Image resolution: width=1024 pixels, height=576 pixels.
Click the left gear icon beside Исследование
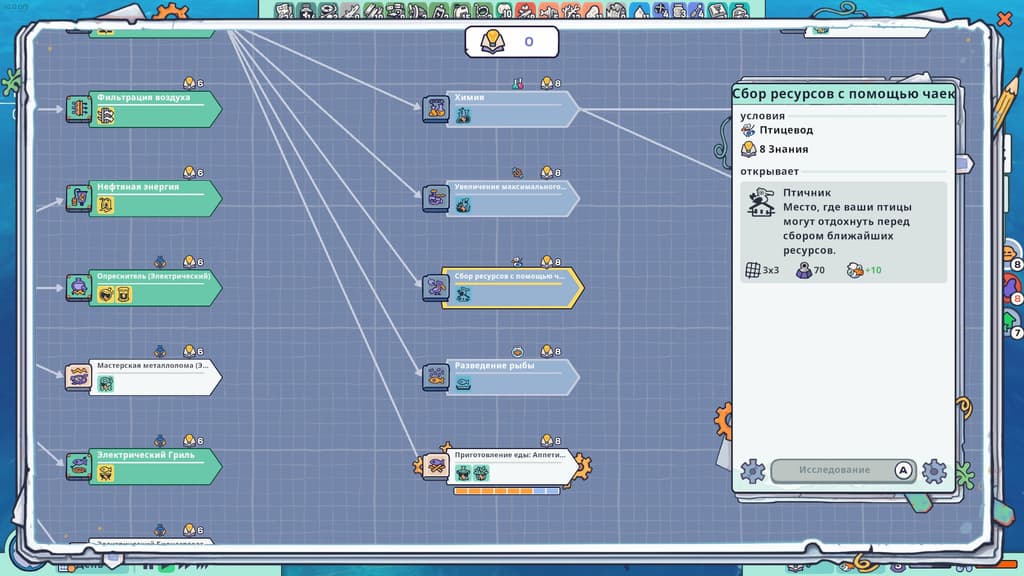coord(752,471)
